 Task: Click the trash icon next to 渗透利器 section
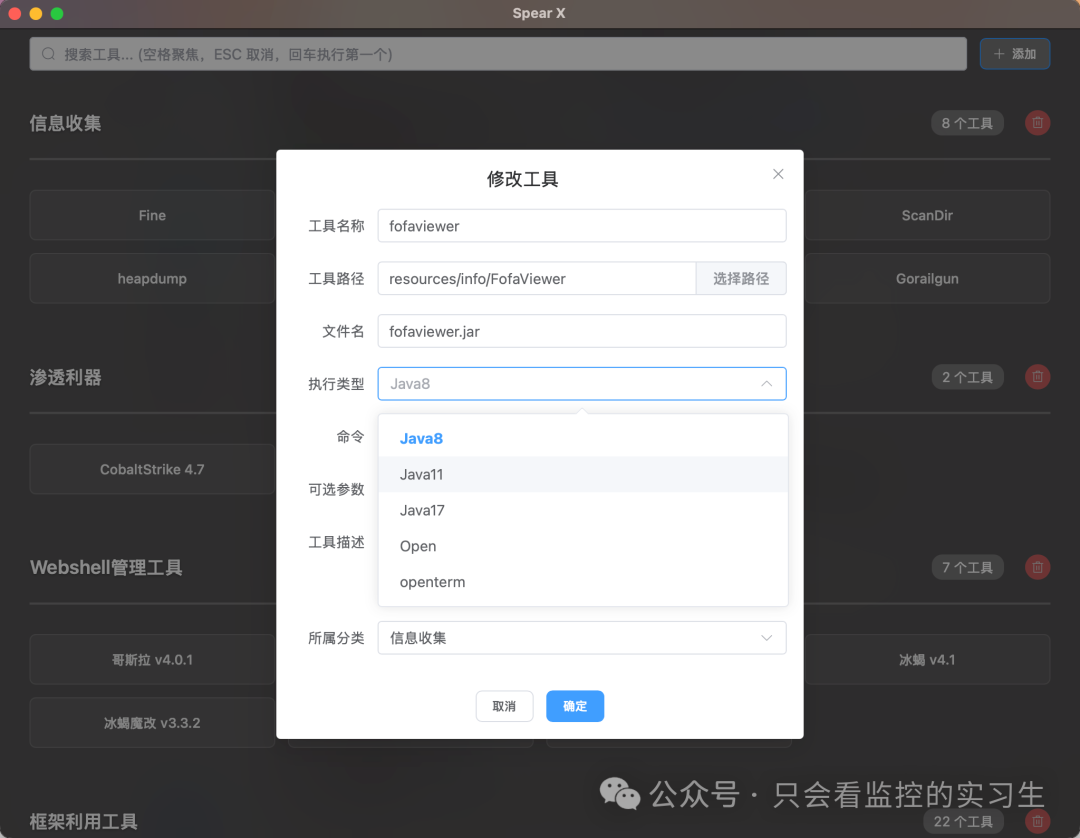tap(1037, 377)
